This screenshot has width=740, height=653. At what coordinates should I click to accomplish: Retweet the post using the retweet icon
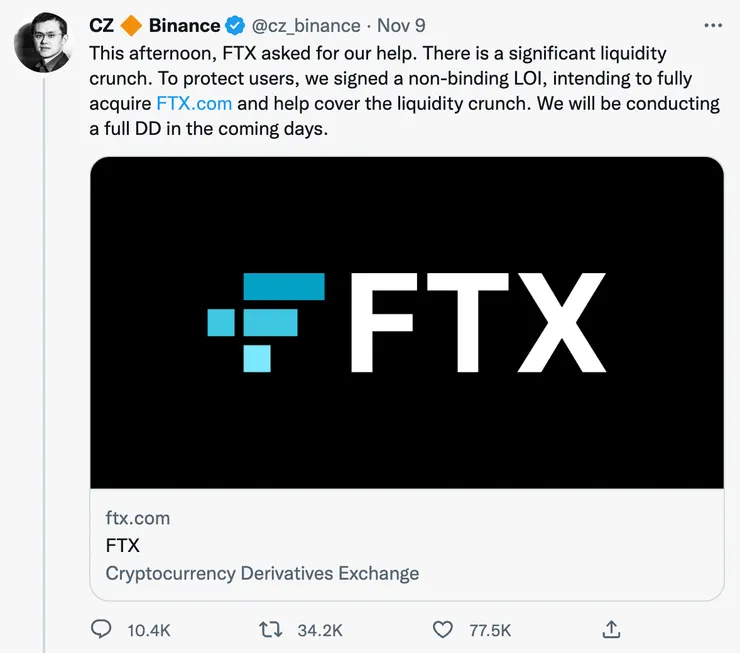coord(271,629)
